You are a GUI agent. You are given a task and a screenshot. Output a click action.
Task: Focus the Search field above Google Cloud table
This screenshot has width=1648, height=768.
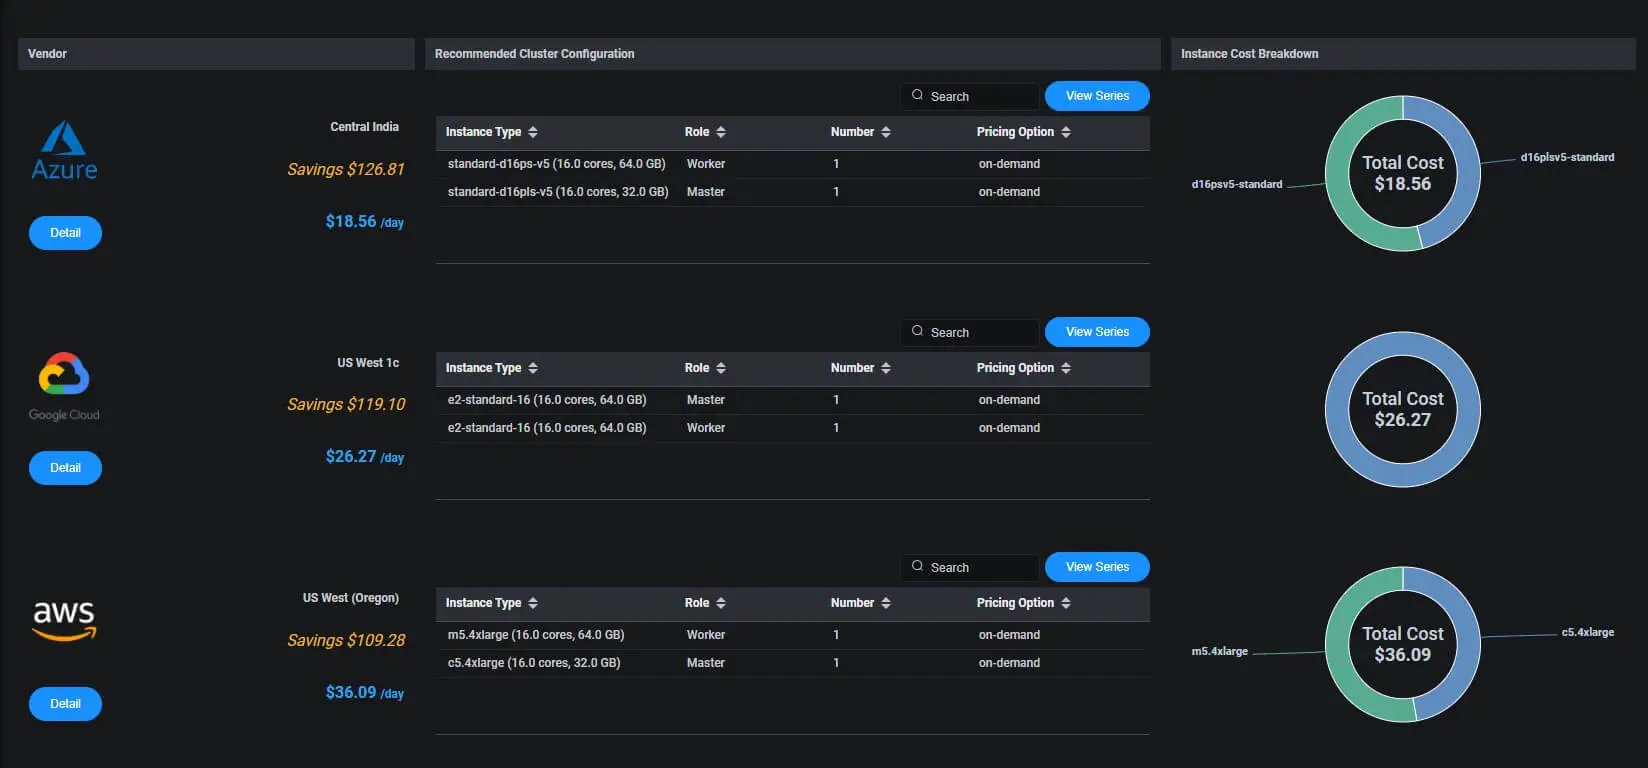(x=970, y=332)
